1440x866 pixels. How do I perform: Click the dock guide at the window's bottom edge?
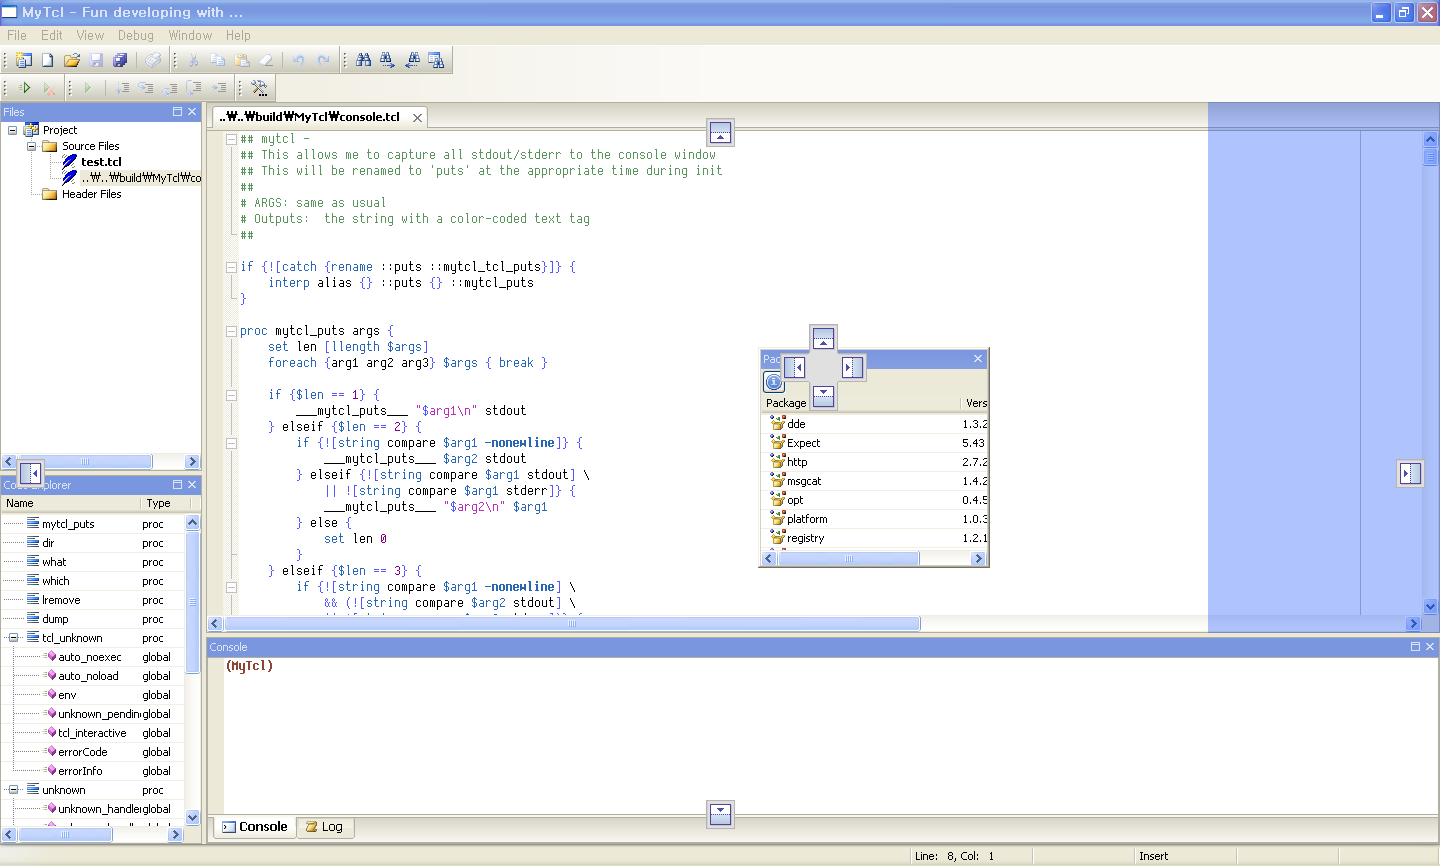[720, 814]
